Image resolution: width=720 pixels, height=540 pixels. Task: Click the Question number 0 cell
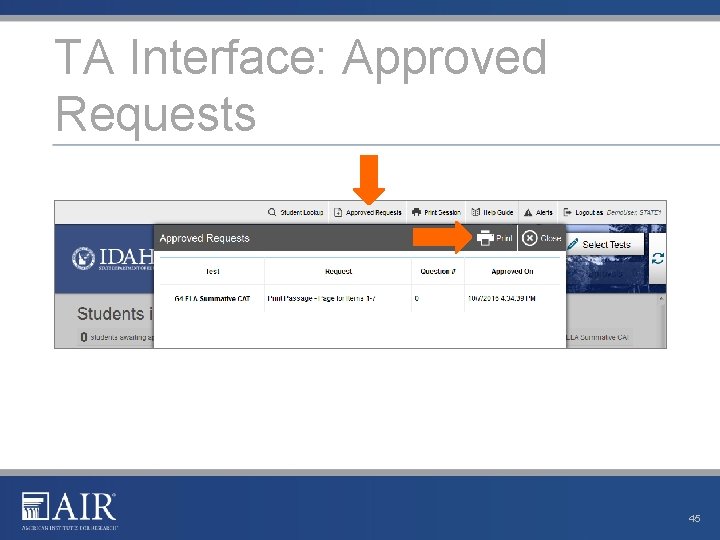438,298
